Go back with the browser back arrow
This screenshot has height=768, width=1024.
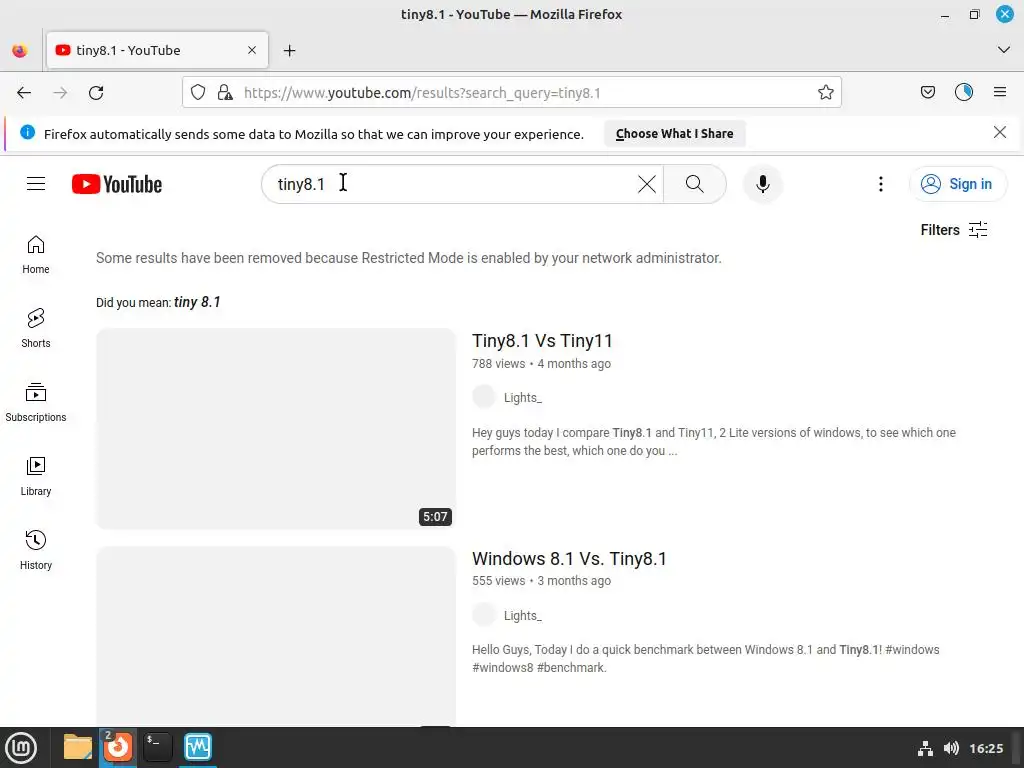click(x=24, y=93)
